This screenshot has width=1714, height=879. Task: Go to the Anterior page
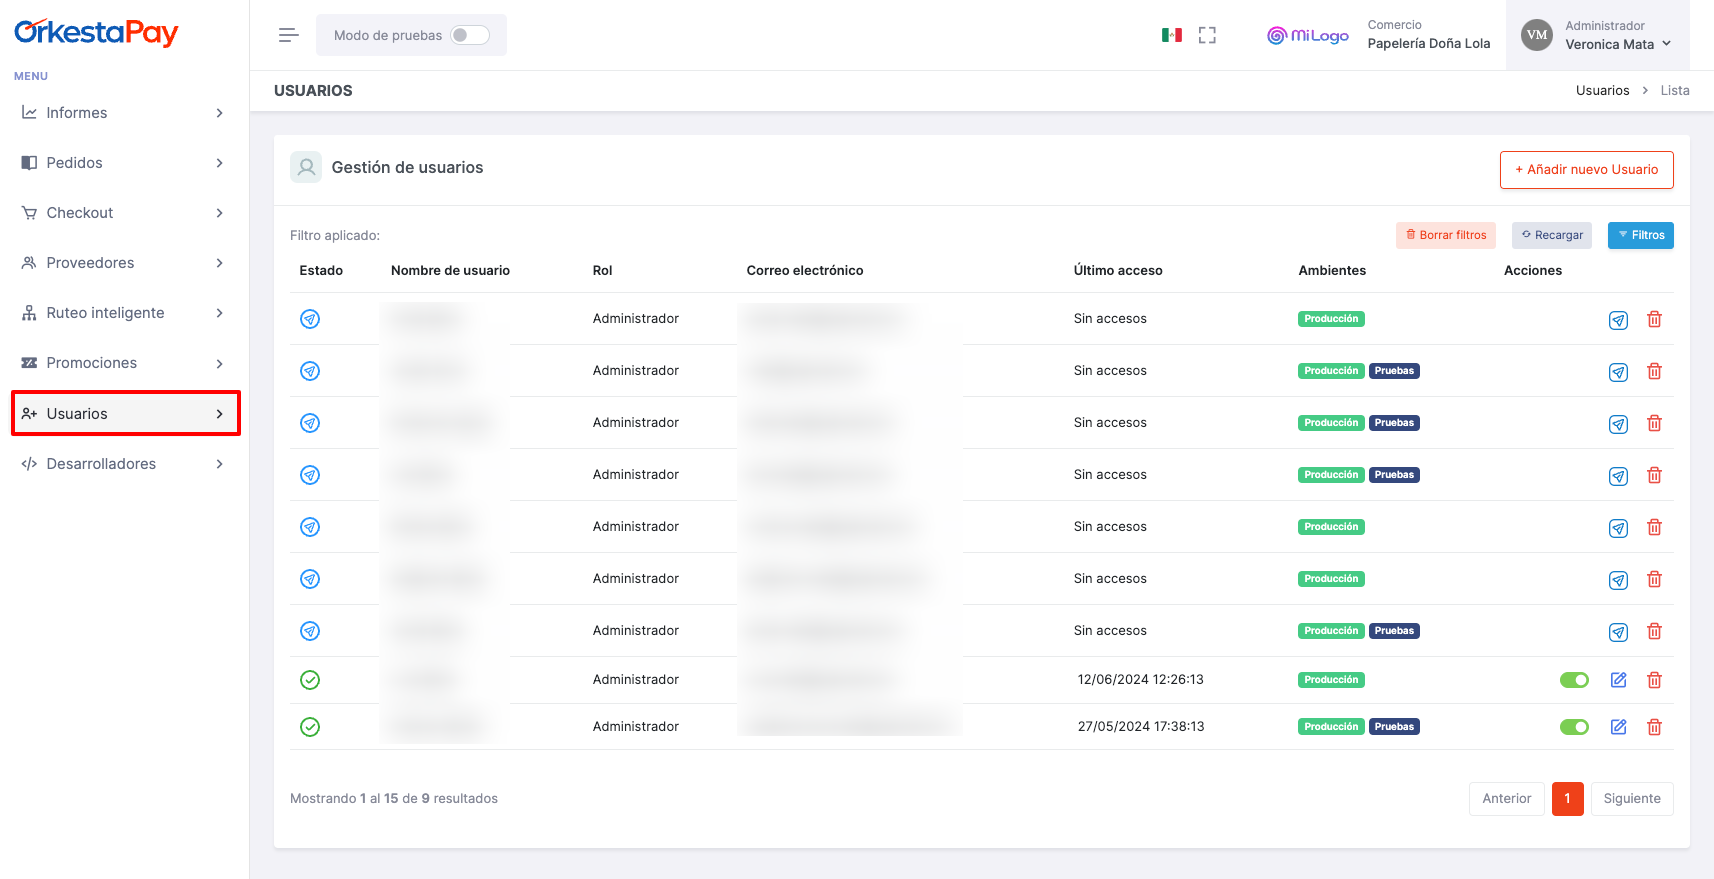(1506, 799)
